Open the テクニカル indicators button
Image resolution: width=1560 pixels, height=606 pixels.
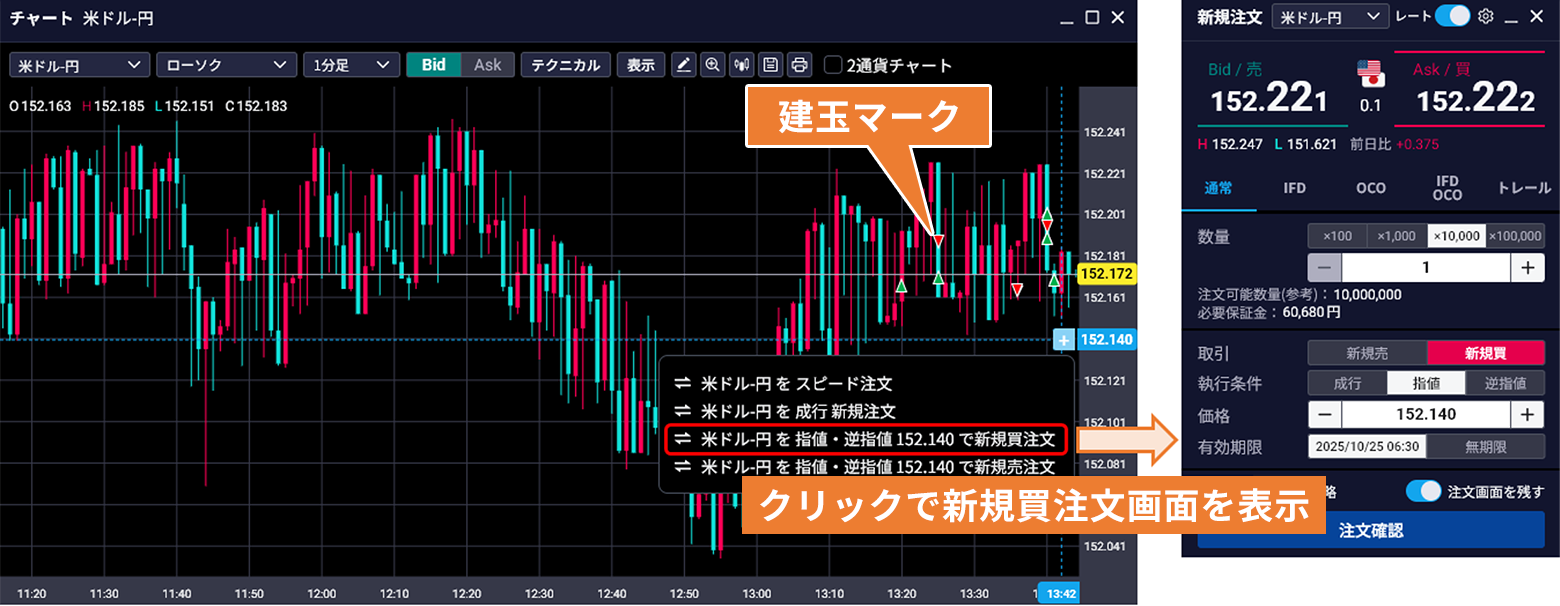pyautogui.click(x=565, y=65)
